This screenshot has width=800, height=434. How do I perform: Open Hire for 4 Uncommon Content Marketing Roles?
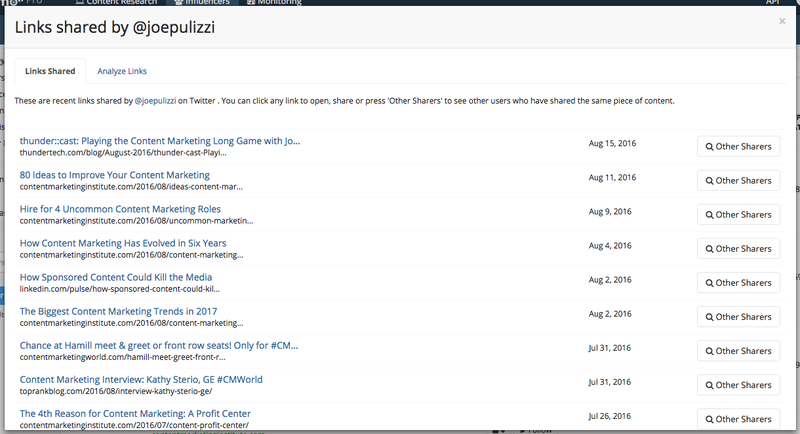coord(120,209)
